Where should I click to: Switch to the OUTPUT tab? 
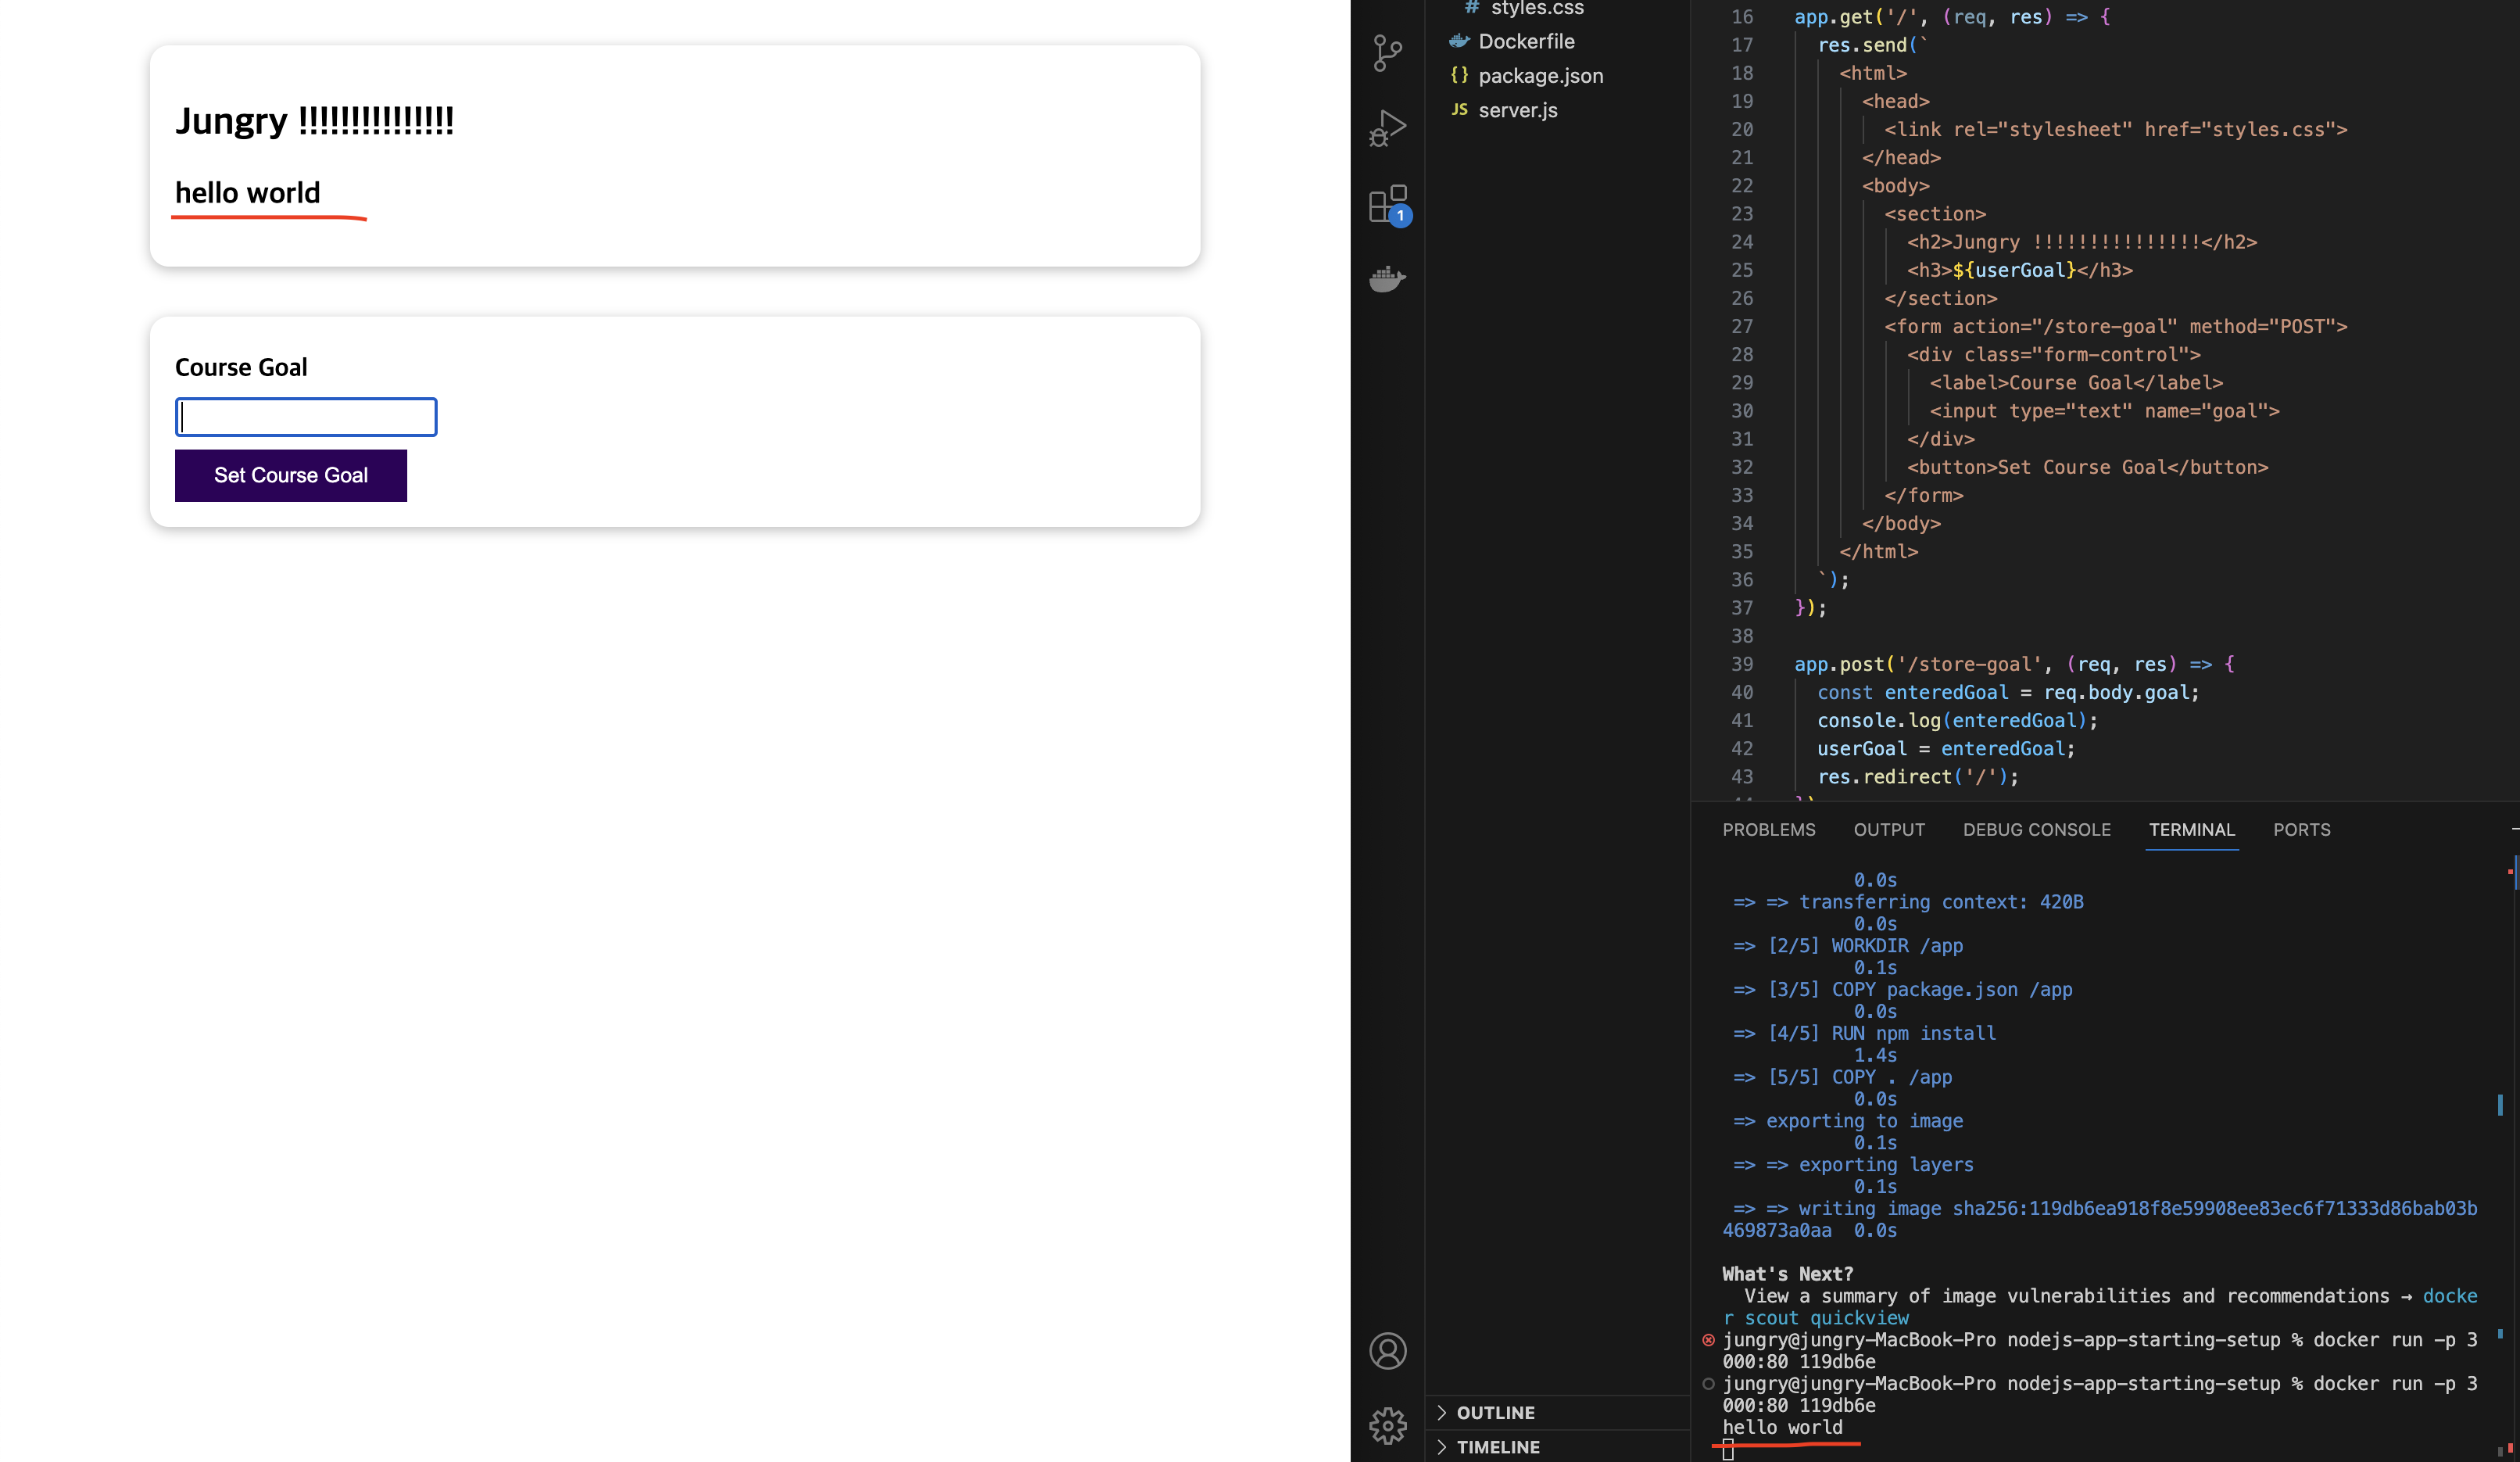[x=1888, y=830]
